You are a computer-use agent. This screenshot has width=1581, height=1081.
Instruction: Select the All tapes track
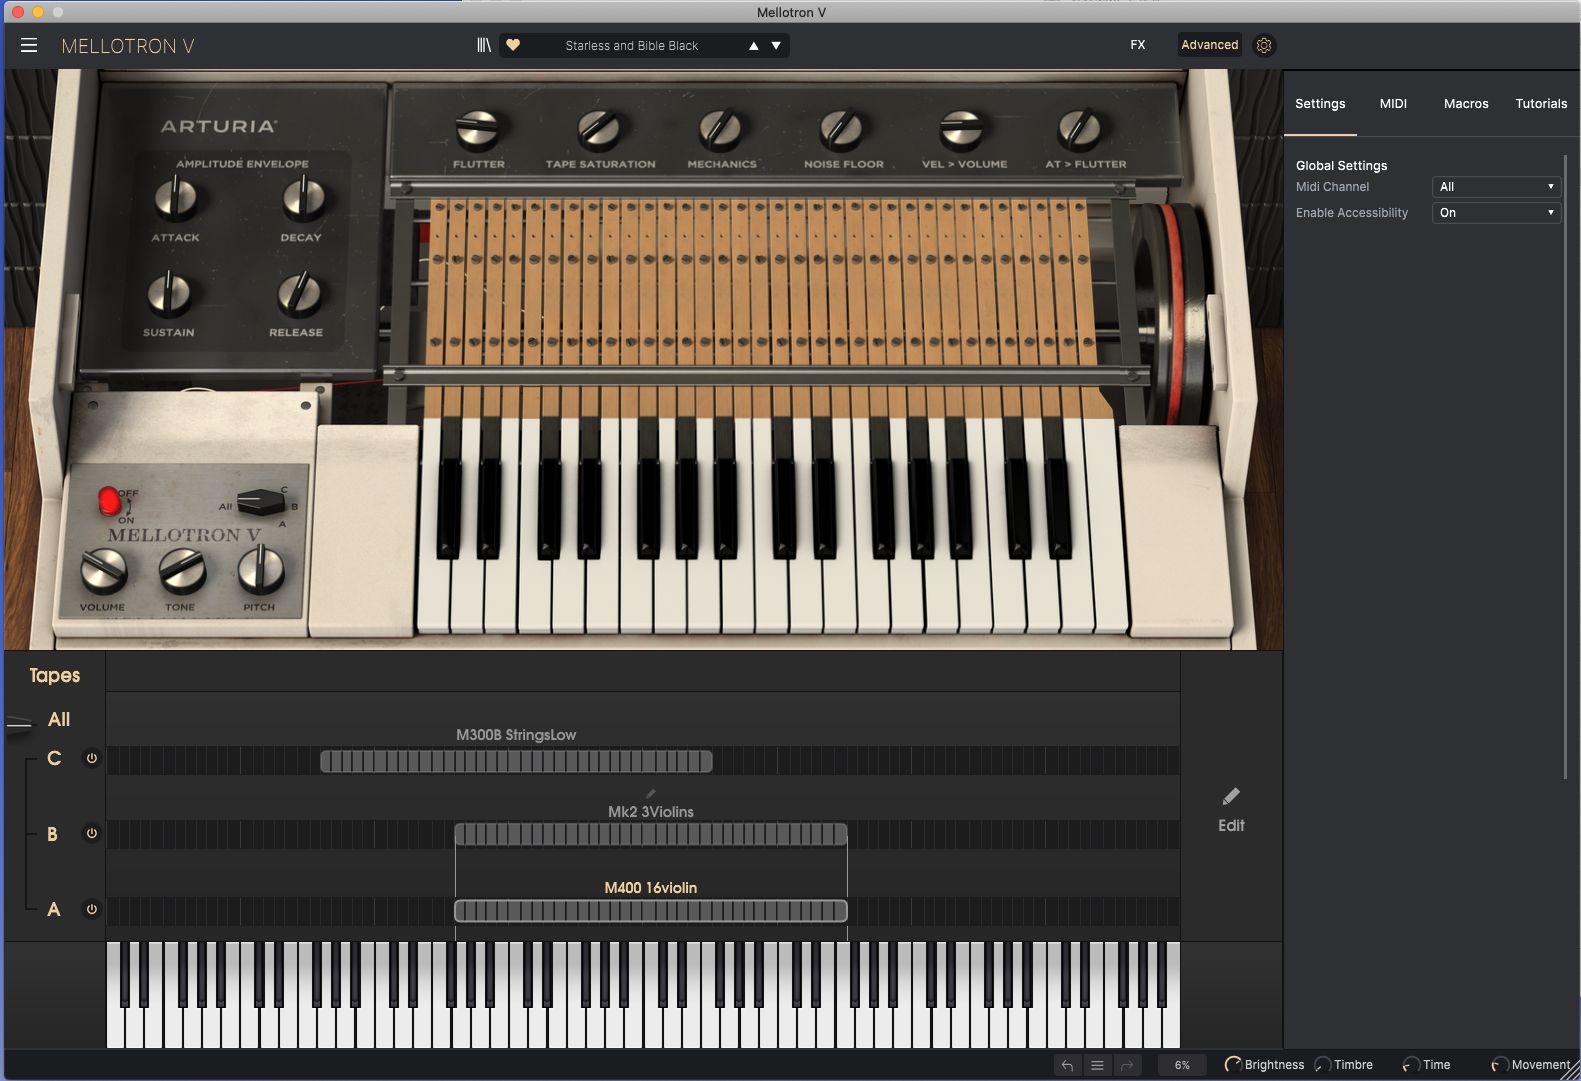[x=59, y=719]
